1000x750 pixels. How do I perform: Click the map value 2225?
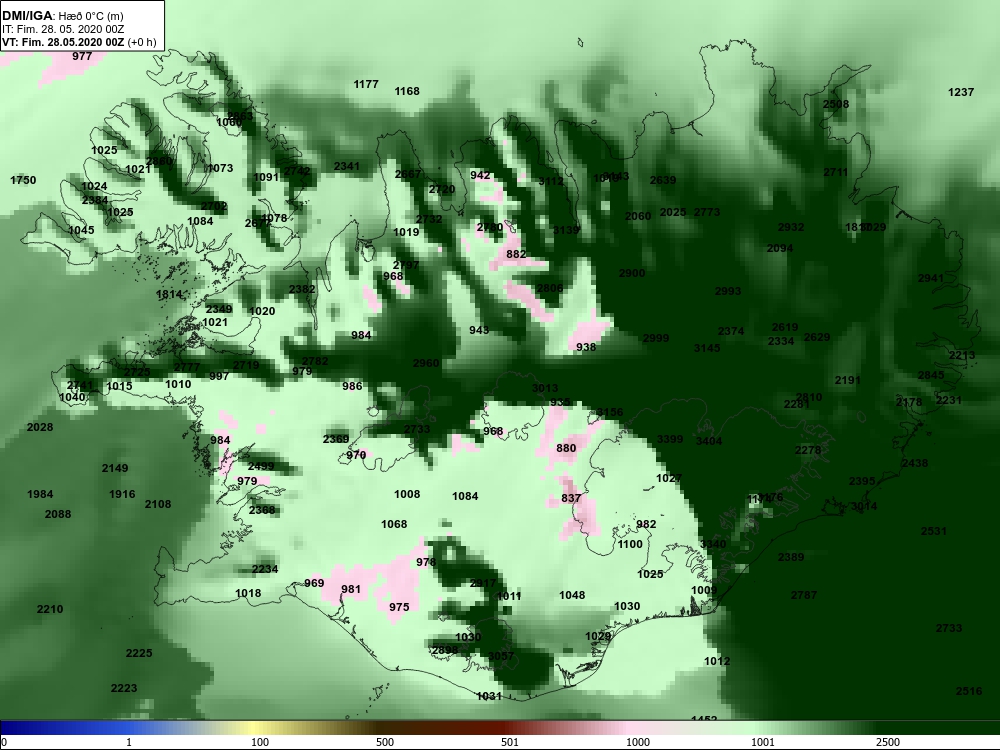(139, 653)
